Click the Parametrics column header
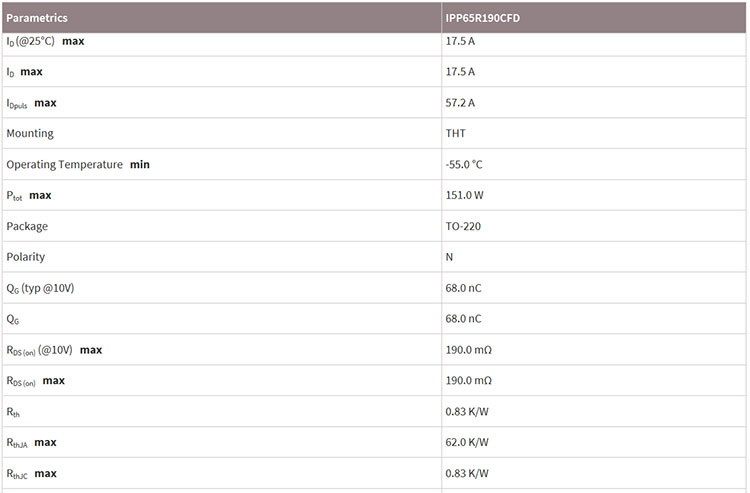This screenshot has height=493, width=750. click(37, 18)
